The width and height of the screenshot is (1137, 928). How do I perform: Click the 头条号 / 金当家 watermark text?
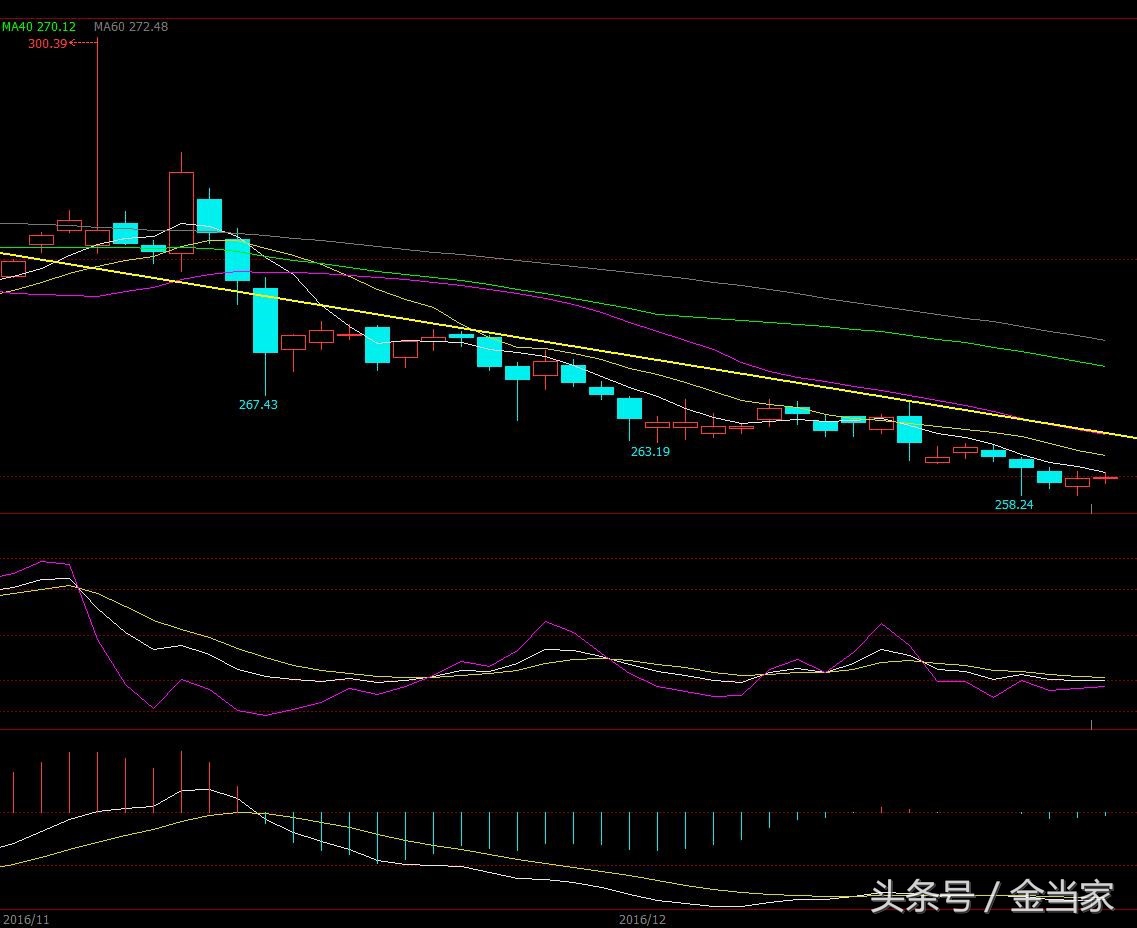pyautogui.click(x=991, y=897)
